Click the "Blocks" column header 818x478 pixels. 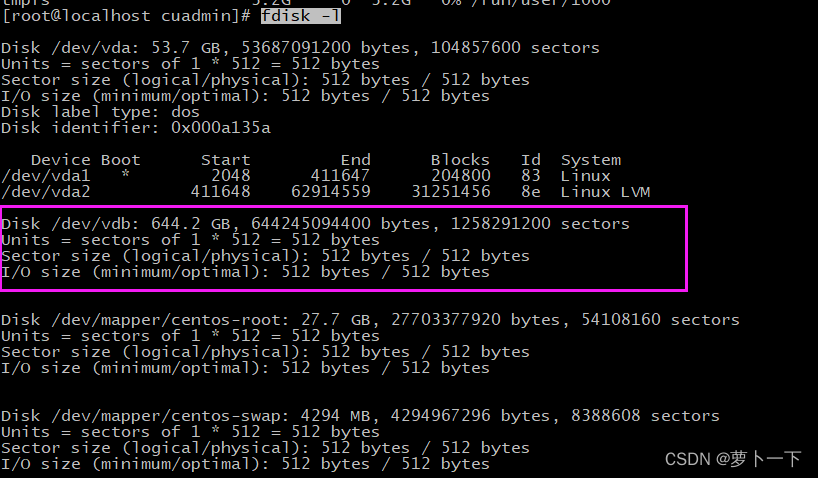(460, 160)
